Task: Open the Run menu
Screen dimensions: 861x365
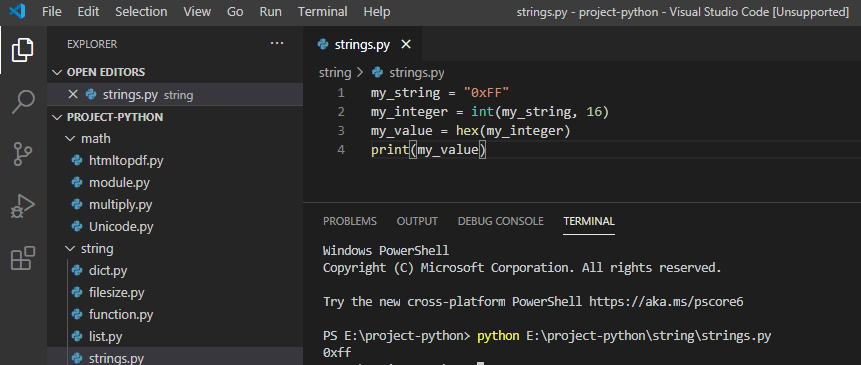Action: [271, 12]
